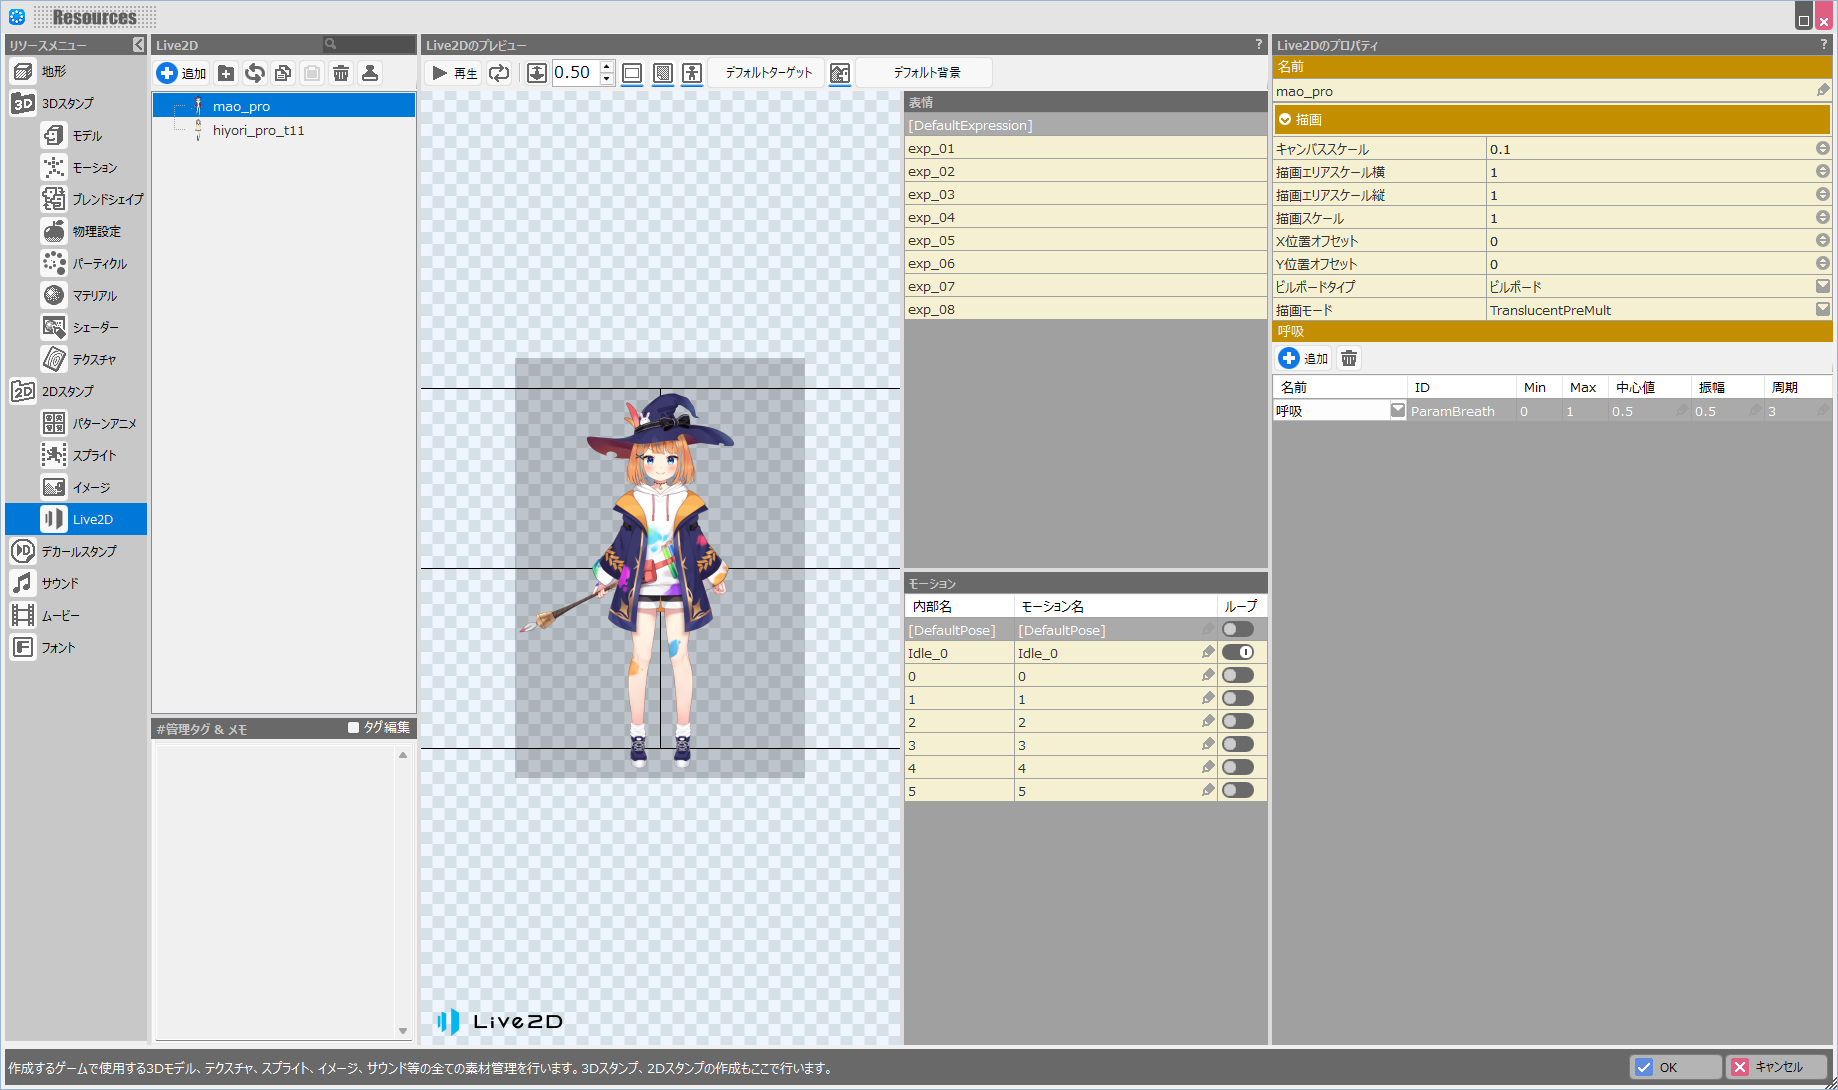Check the タグ編集 checkbox
Screen dimensions: 1838x1090
point(353,728)
